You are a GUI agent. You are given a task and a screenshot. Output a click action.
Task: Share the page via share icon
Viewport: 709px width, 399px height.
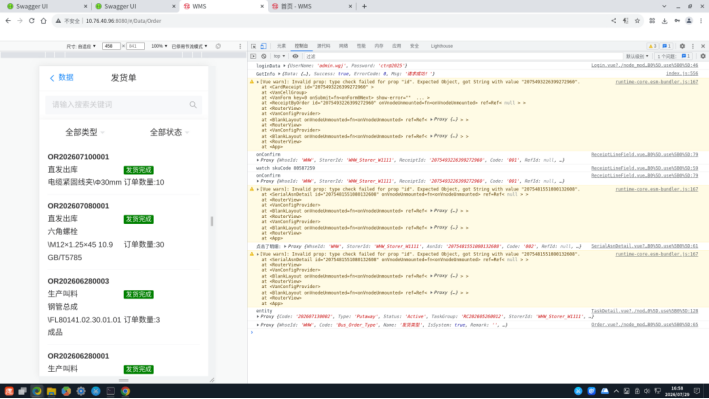click(614, 21)
